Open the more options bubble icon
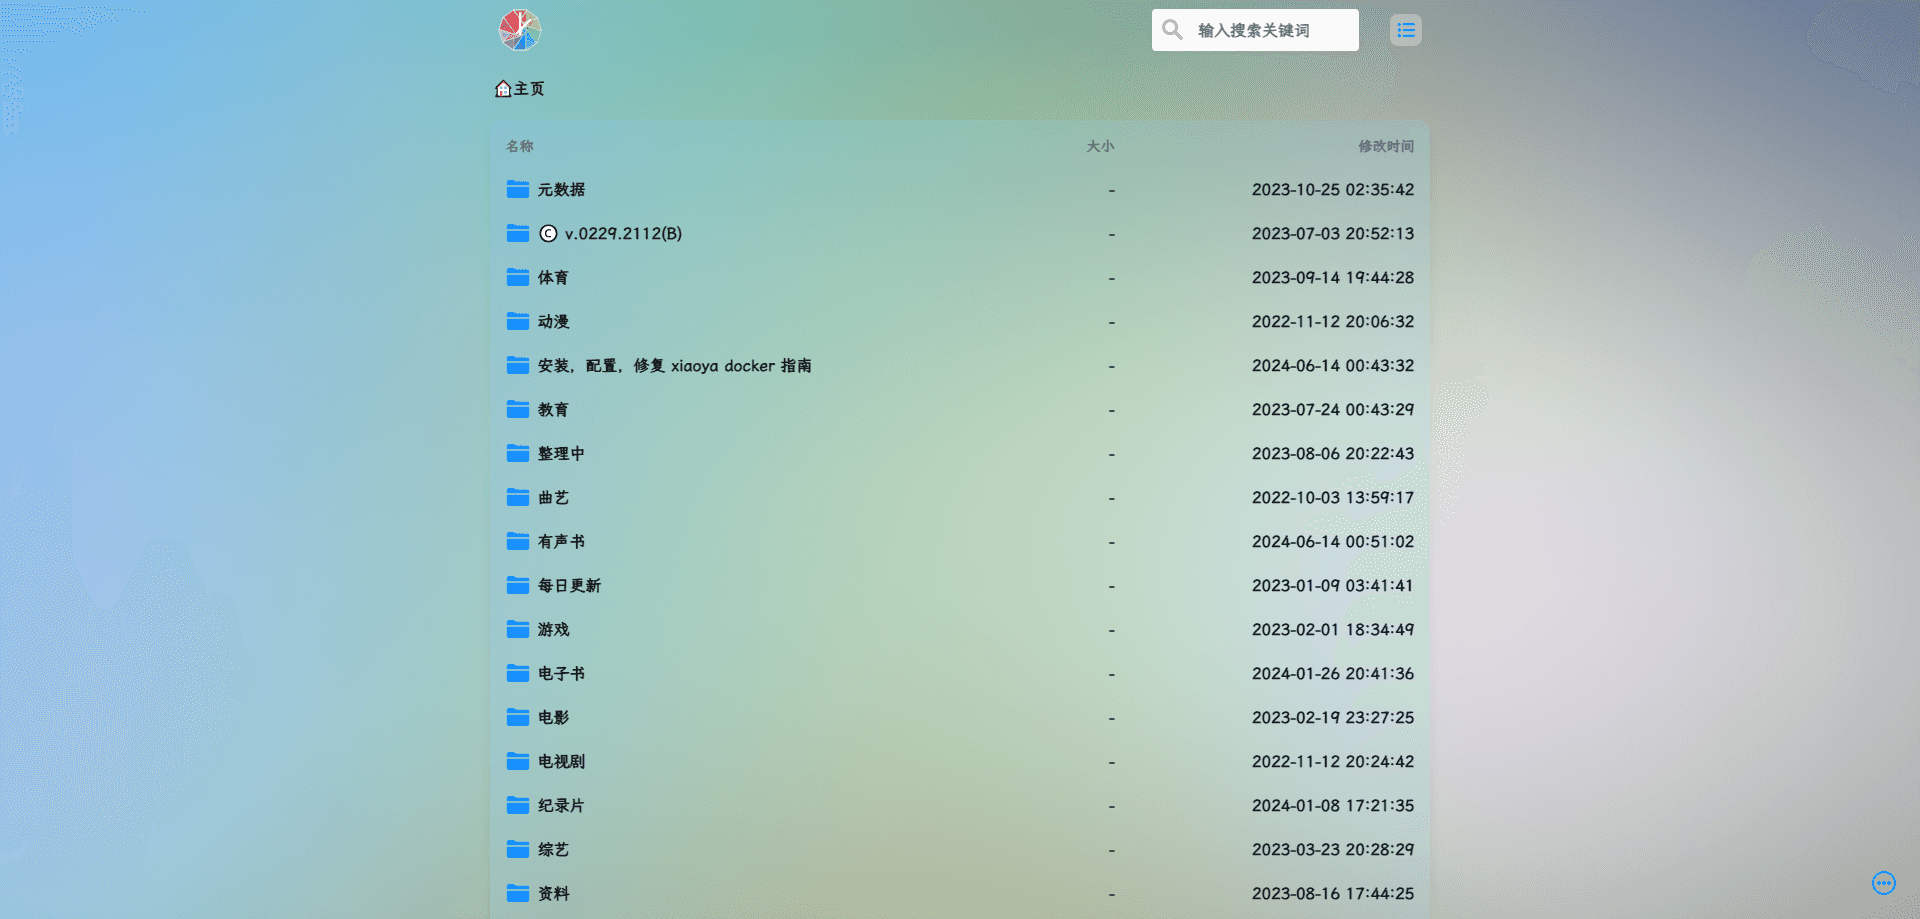This screenshot has height=919, width=1920. (1884, 883)
